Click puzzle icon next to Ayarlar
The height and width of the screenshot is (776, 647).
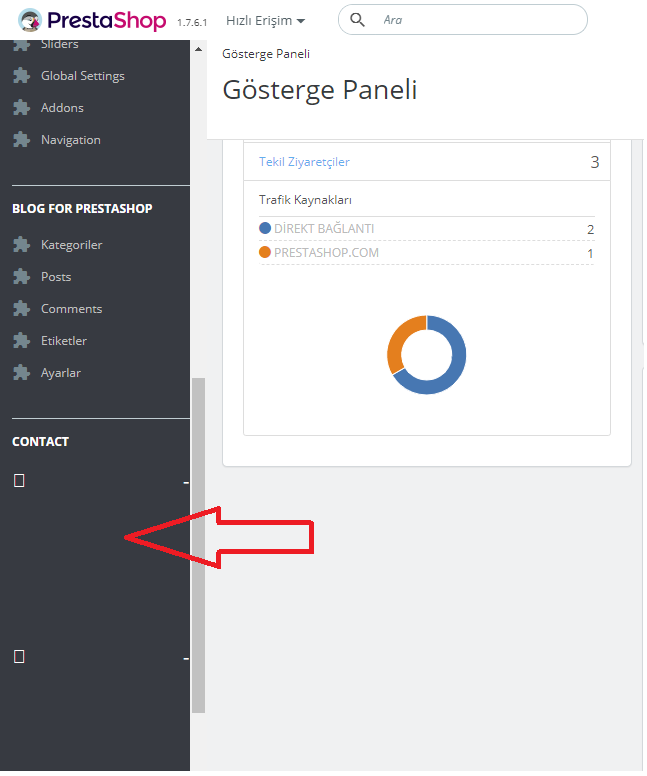click(x=21, y=373)
